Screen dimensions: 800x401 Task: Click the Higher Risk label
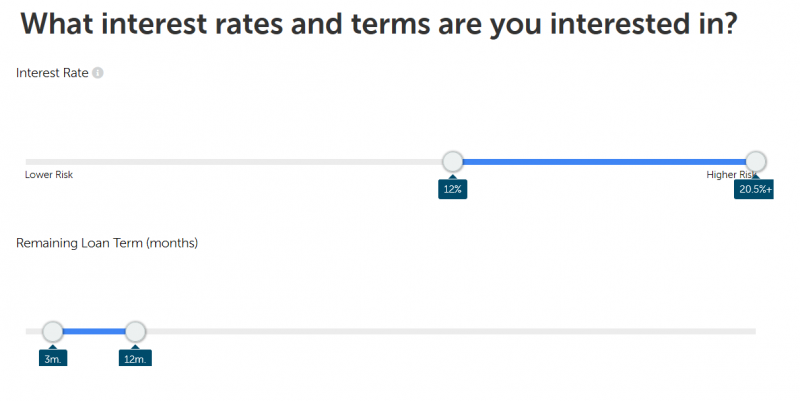[731, 174]
